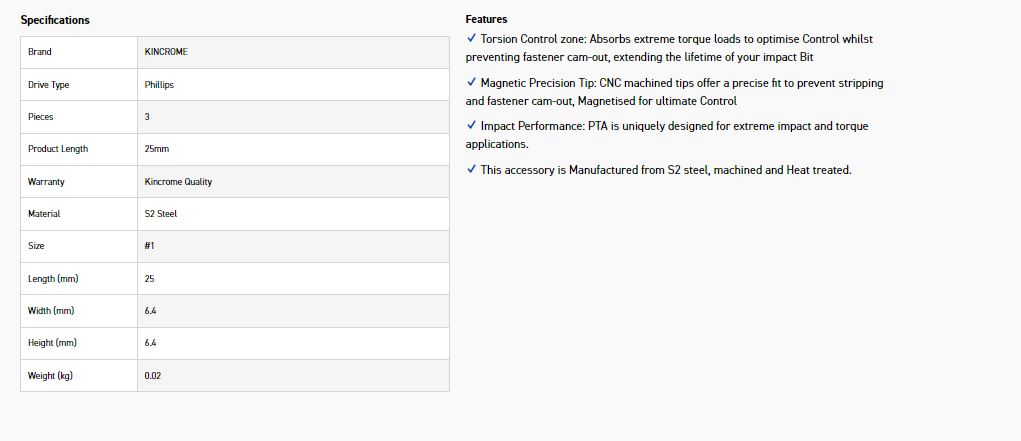The height and width of the screenshot is (441, 1021).
Task: Select the 0.02 weight value
Action: (152, 376)
